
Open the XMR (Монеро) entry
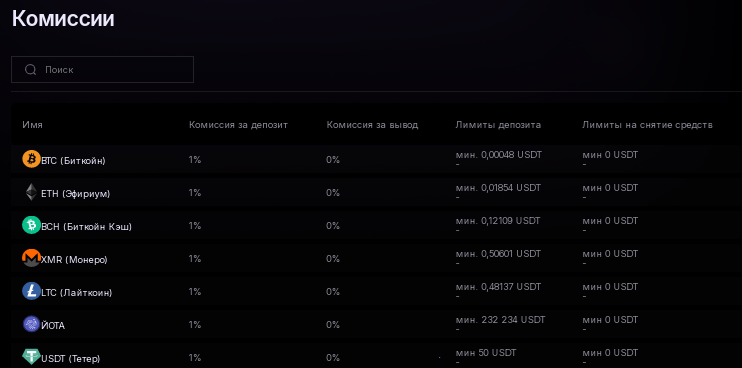tap(74, 260)
